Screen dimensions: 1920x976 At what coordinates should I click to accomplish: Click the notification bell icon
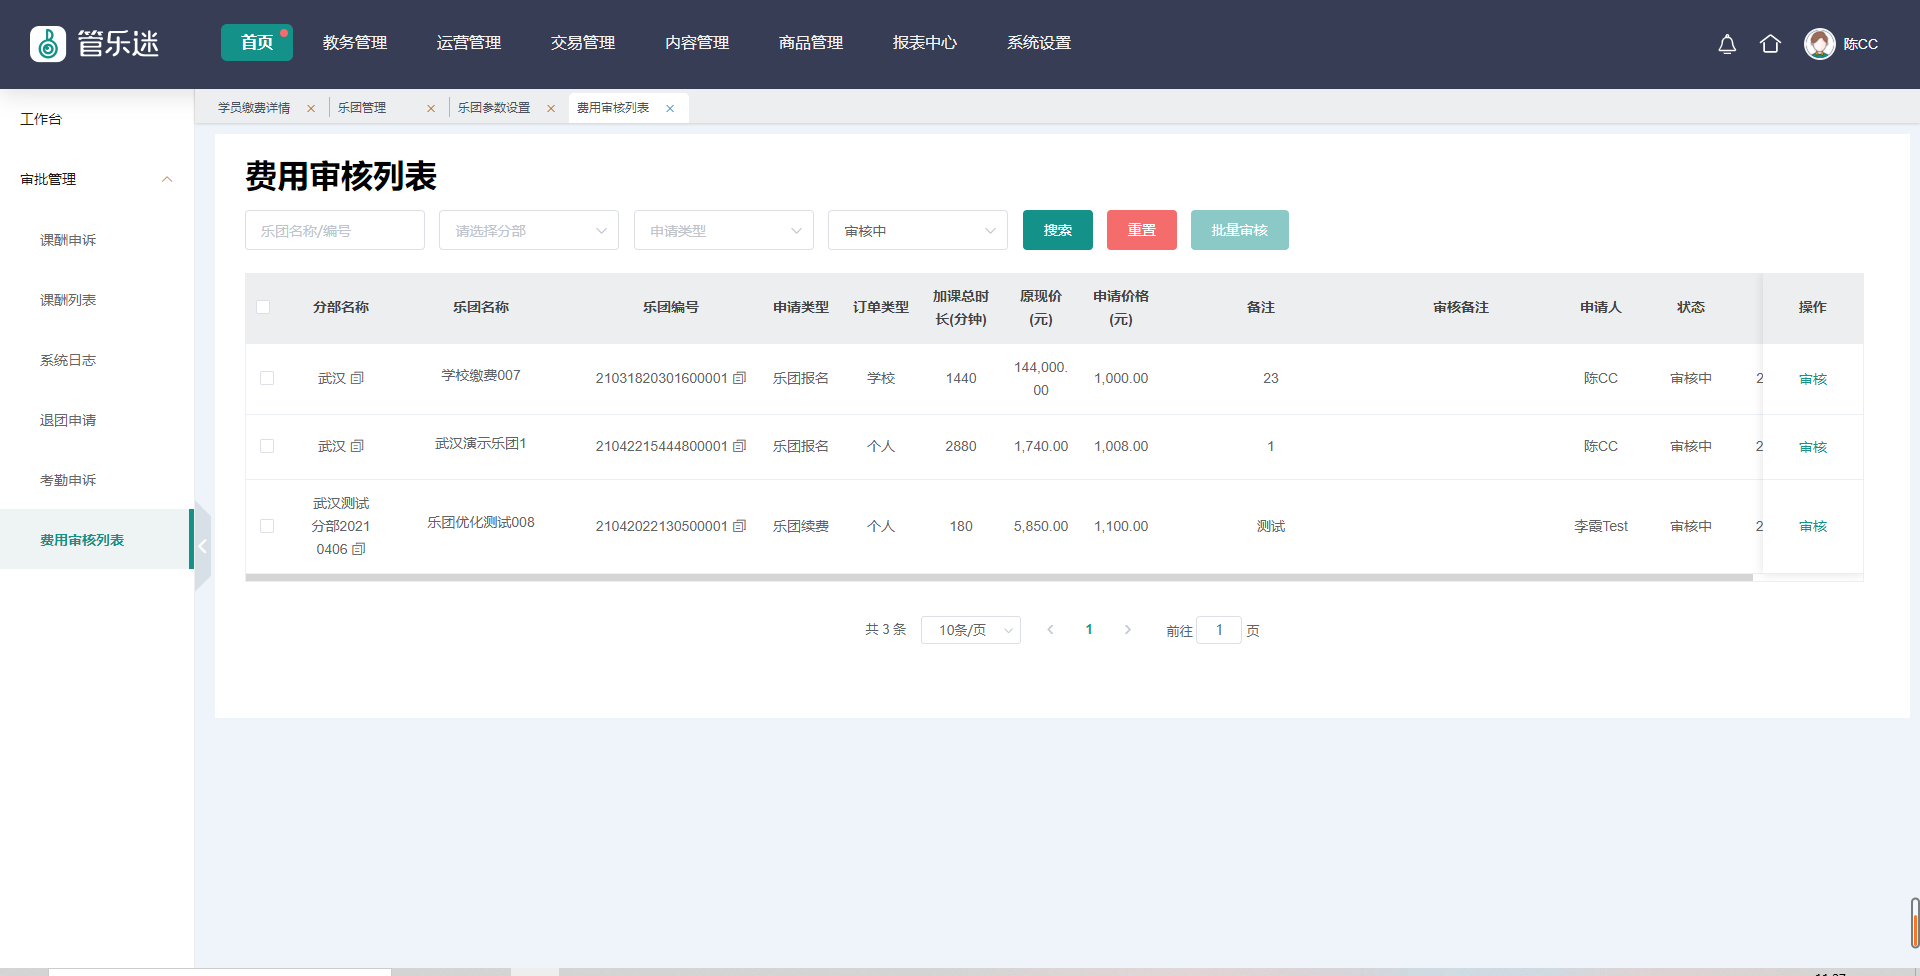1727,44
